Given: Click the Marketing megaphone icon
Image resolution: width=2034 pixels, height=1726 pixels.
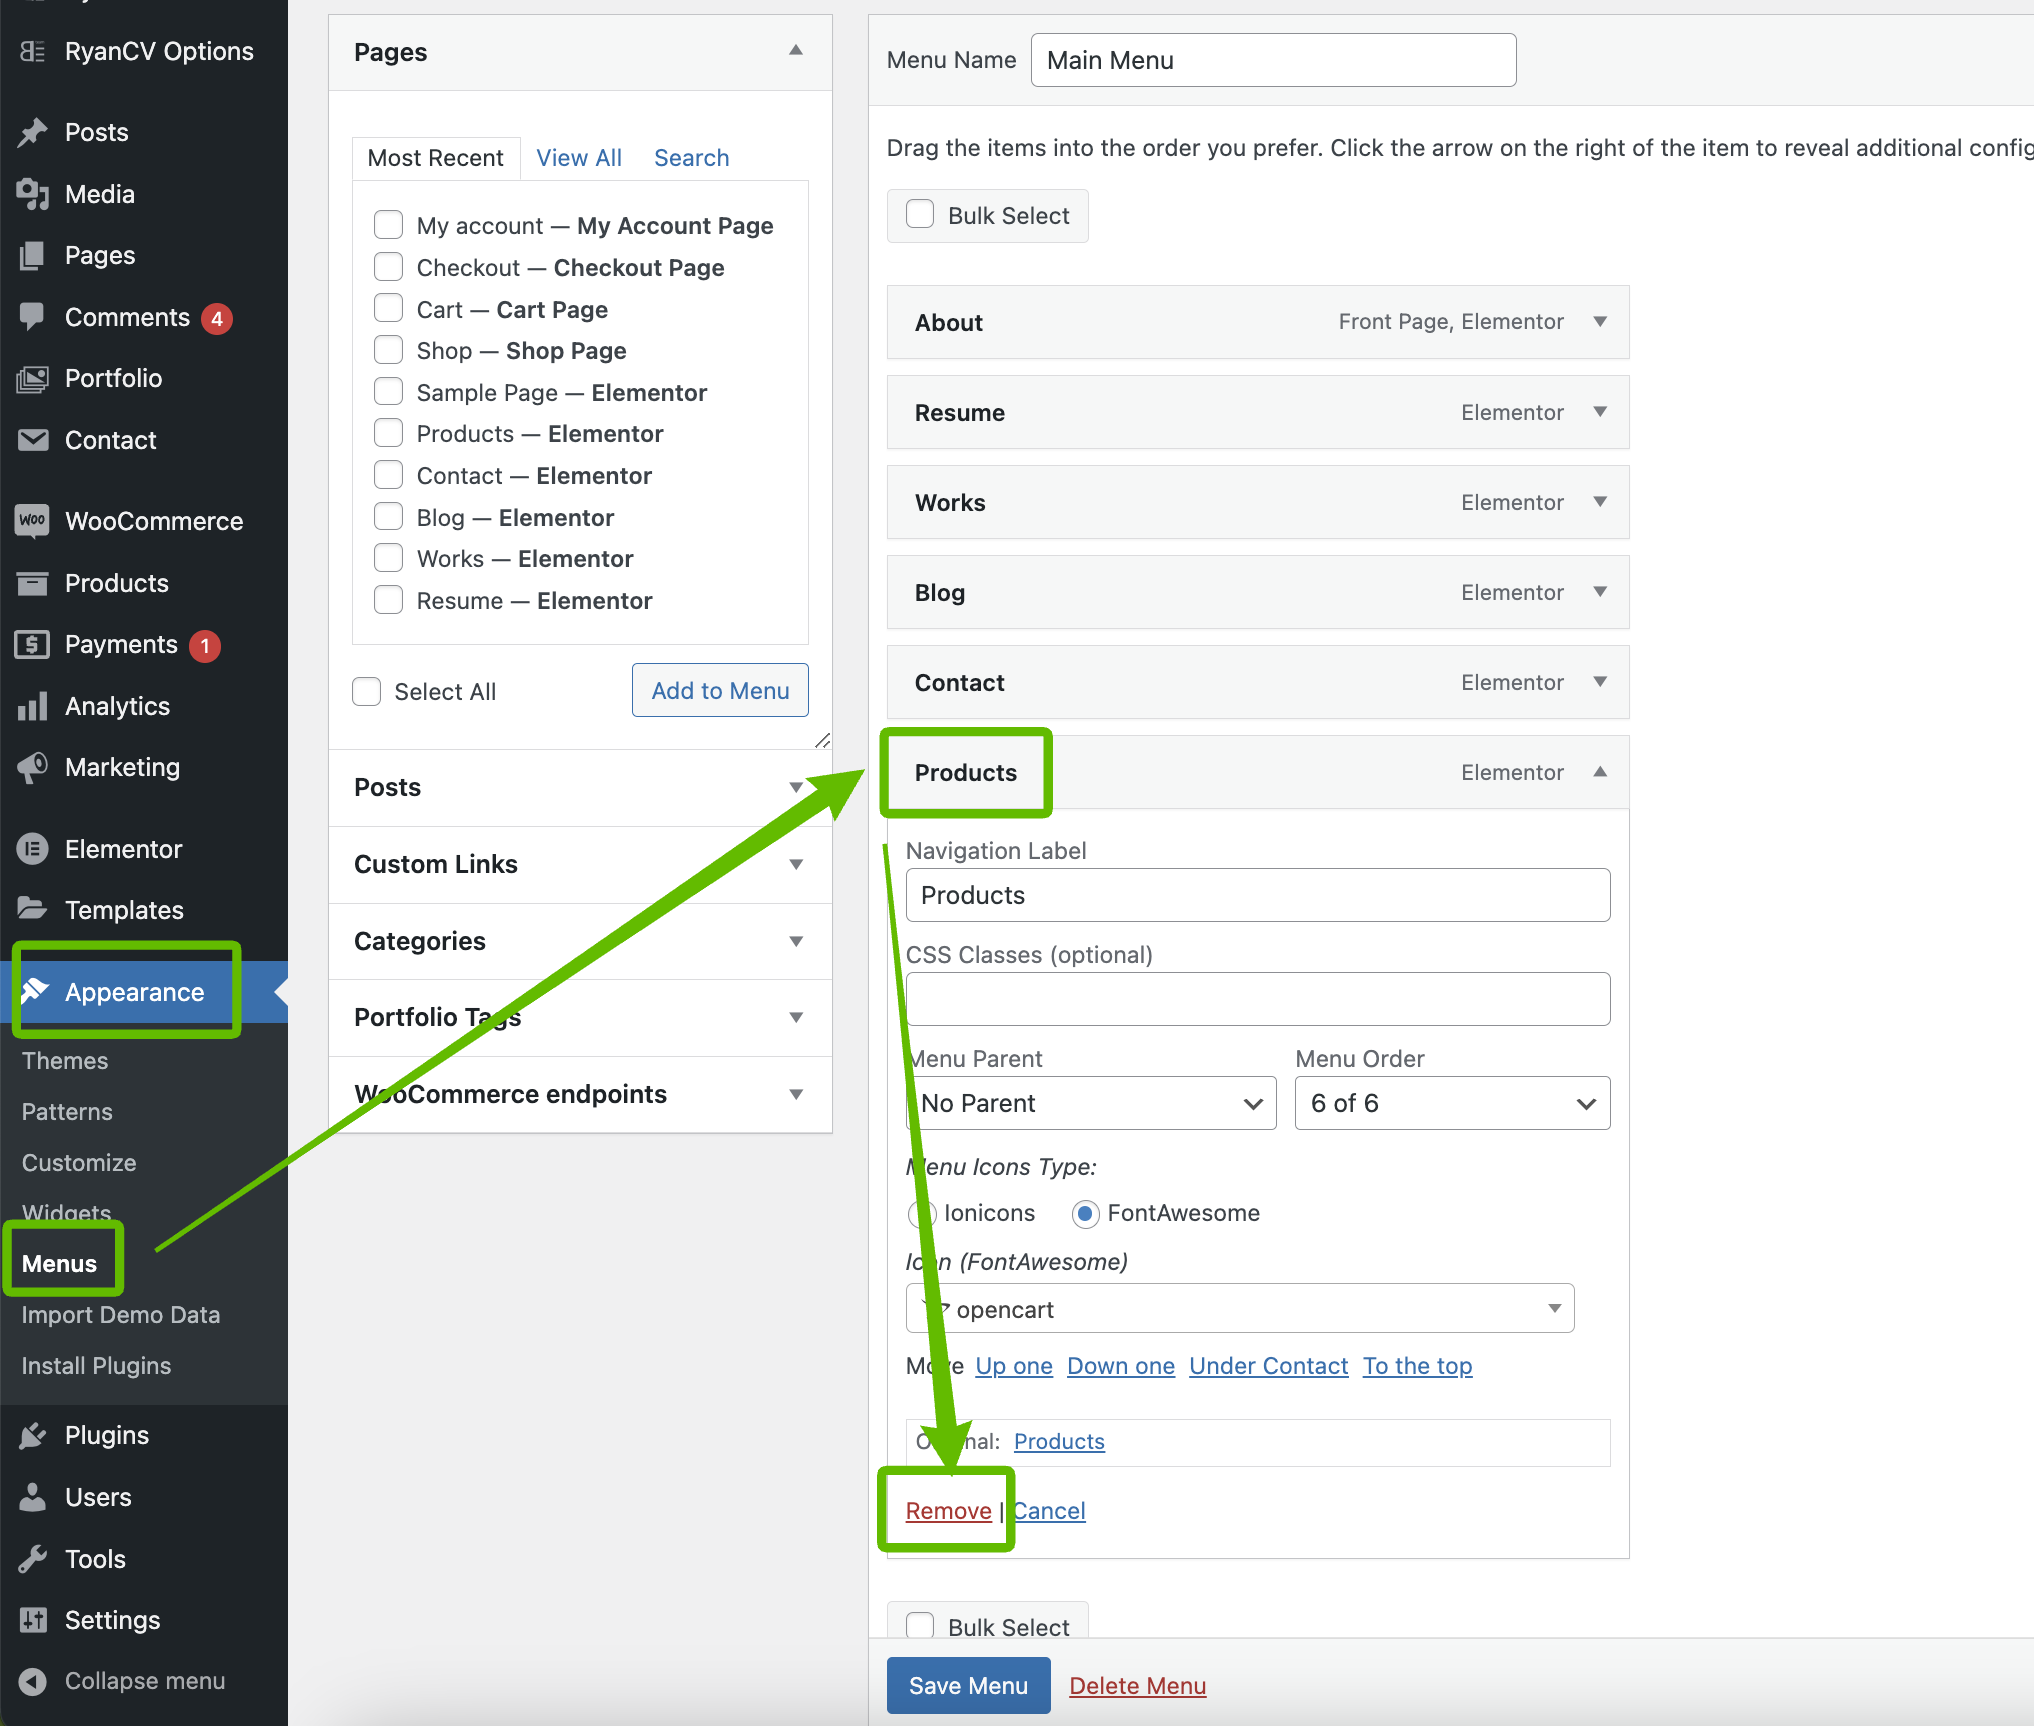Looking at the screenshot, I should coord(32,768).
